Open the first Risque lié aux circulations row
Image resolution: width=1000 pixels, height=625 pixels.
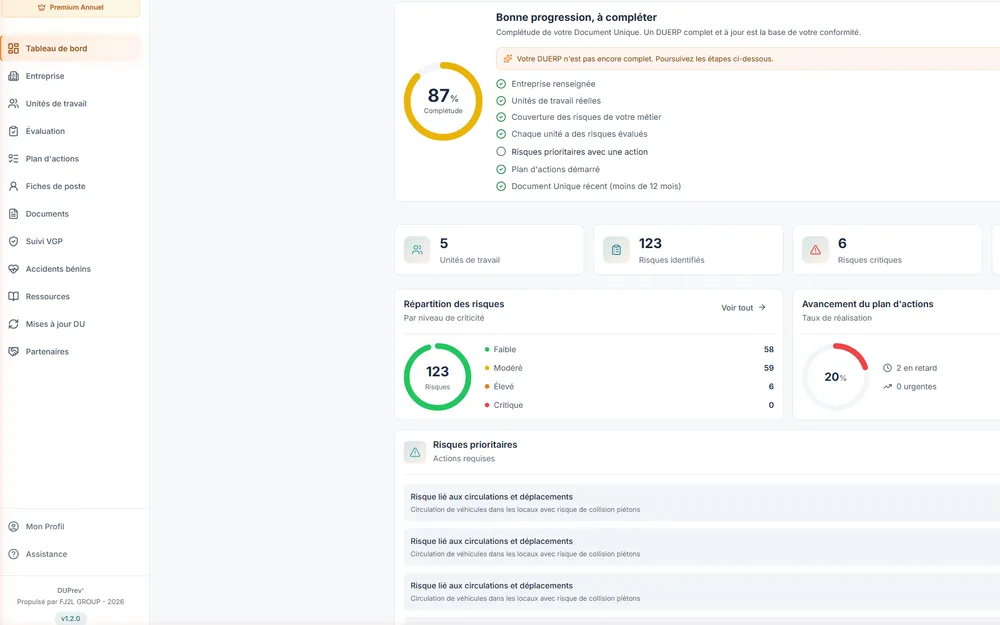(702, 503)
